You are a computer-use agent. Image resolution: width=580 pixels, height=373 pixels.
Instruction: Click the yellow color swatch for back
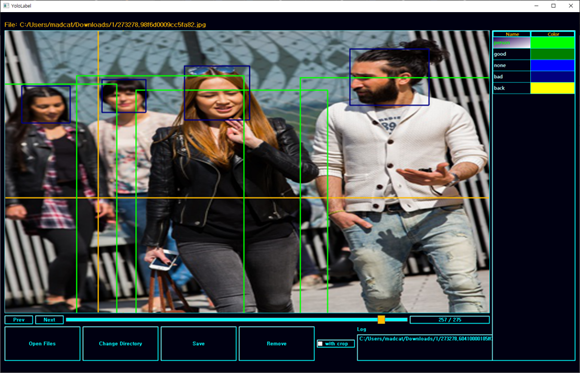(x=553, y=88)
